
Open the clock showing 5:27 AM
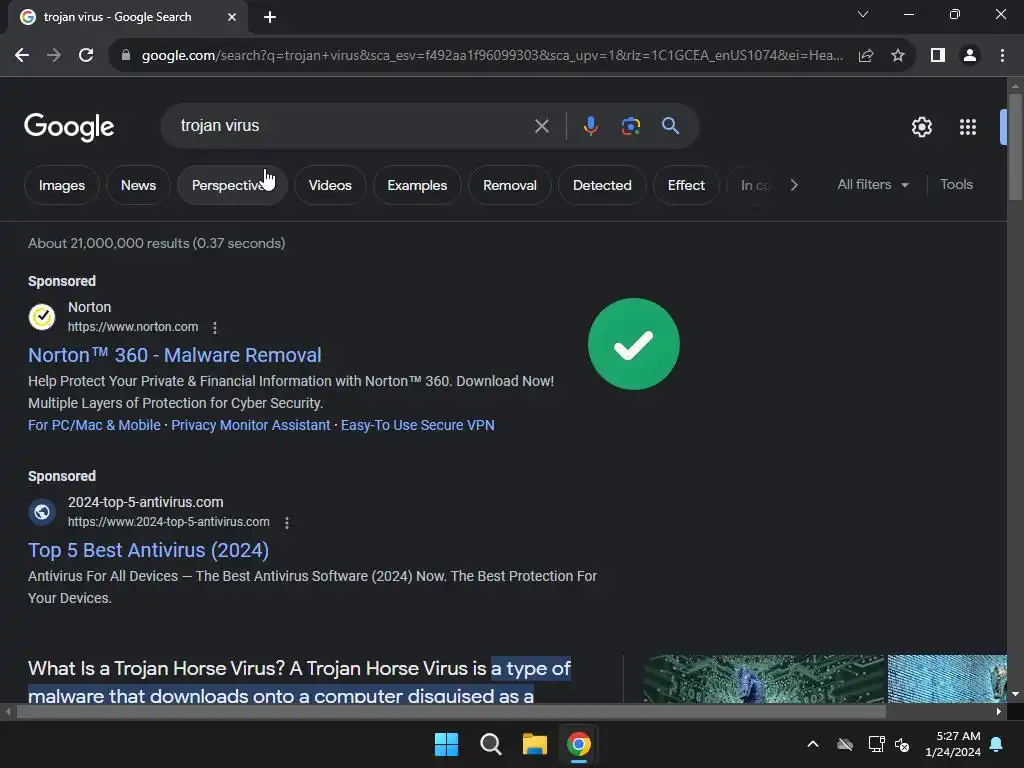(x=953, y=744)
